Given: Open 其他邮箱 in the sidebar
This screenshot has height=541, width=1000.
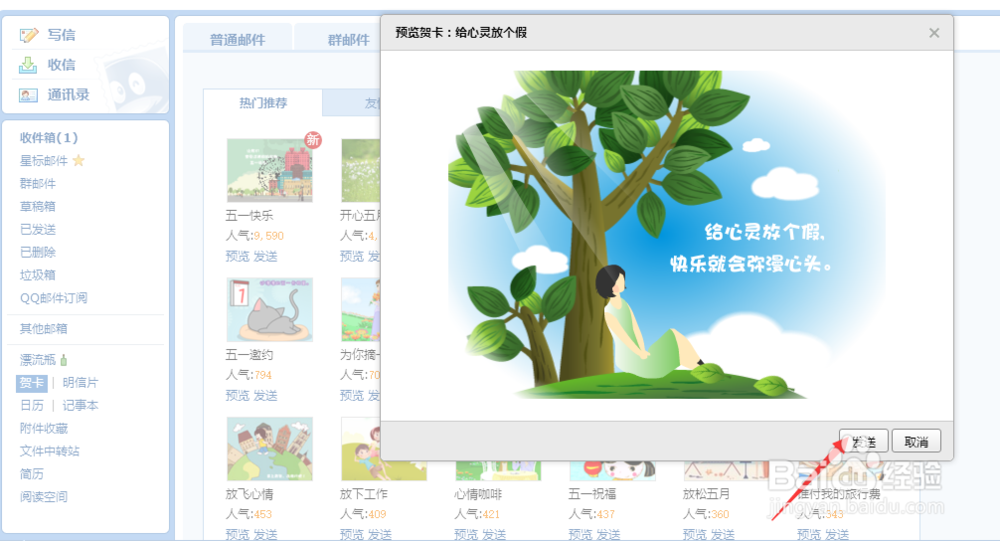Looking at the screenshot, I should [x=43, y=329].
